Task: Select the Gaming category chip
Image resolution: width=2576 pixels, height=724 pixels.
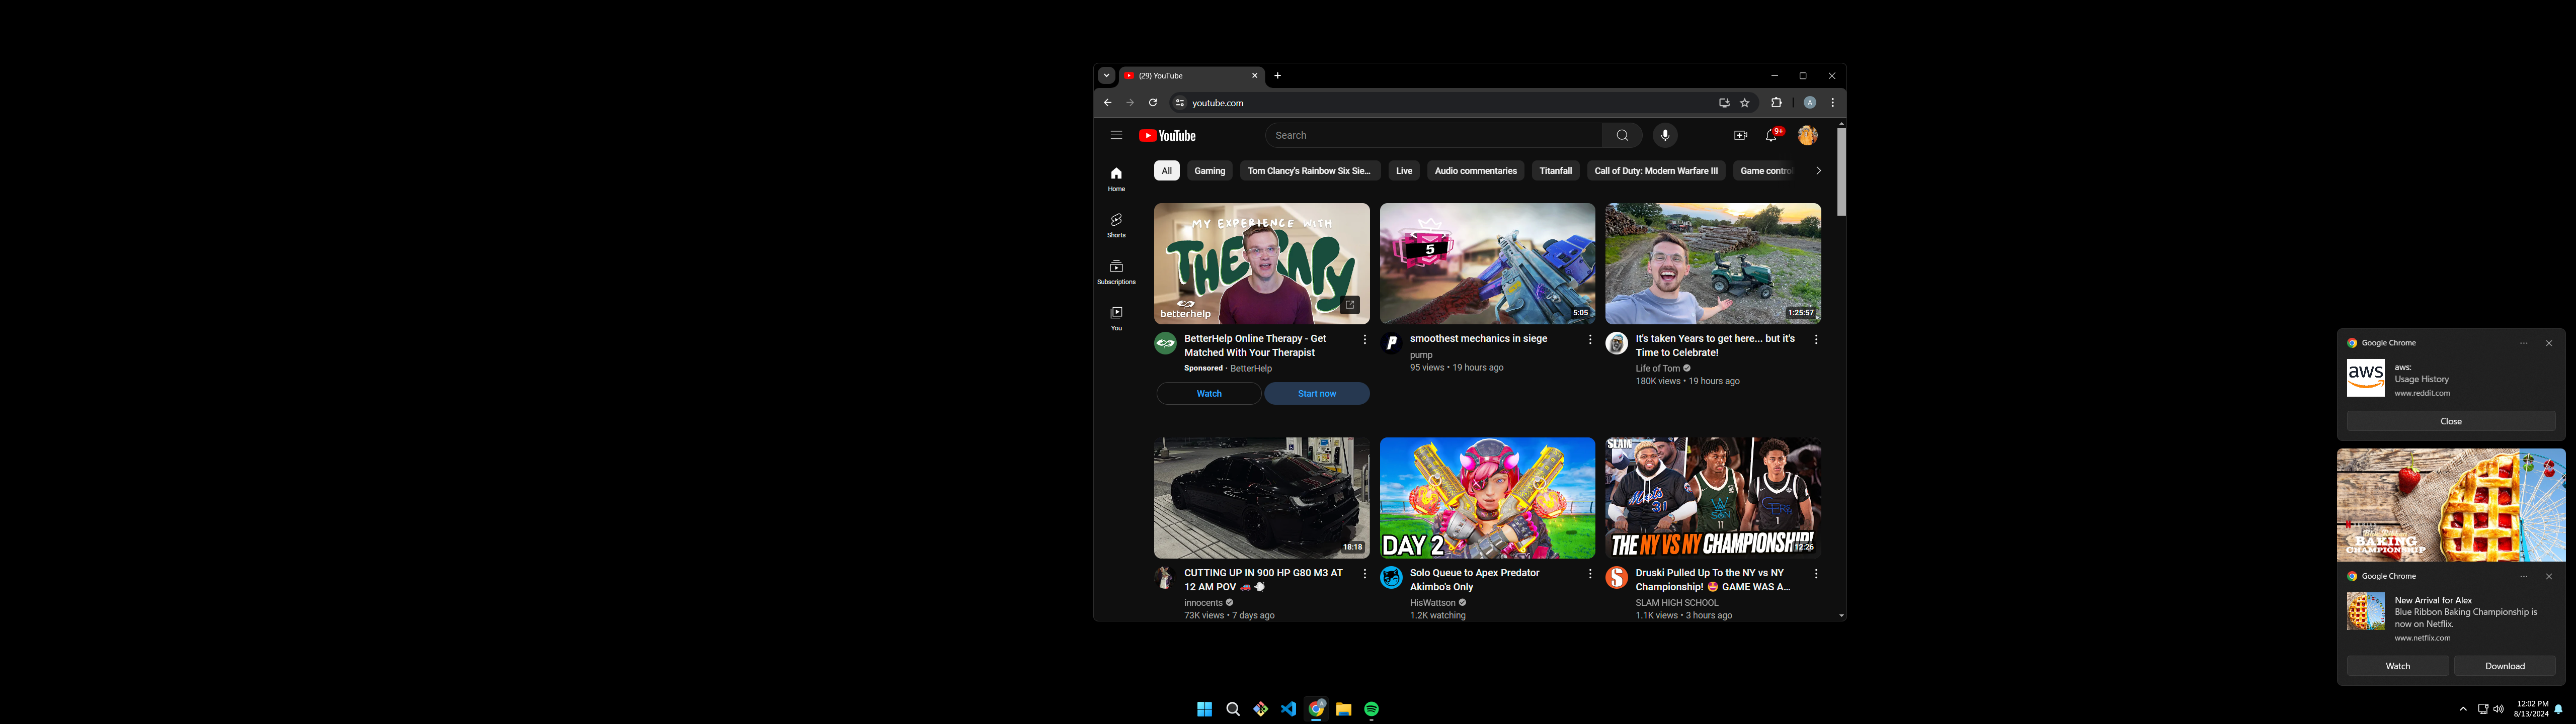Action: tap(1209, 171)
